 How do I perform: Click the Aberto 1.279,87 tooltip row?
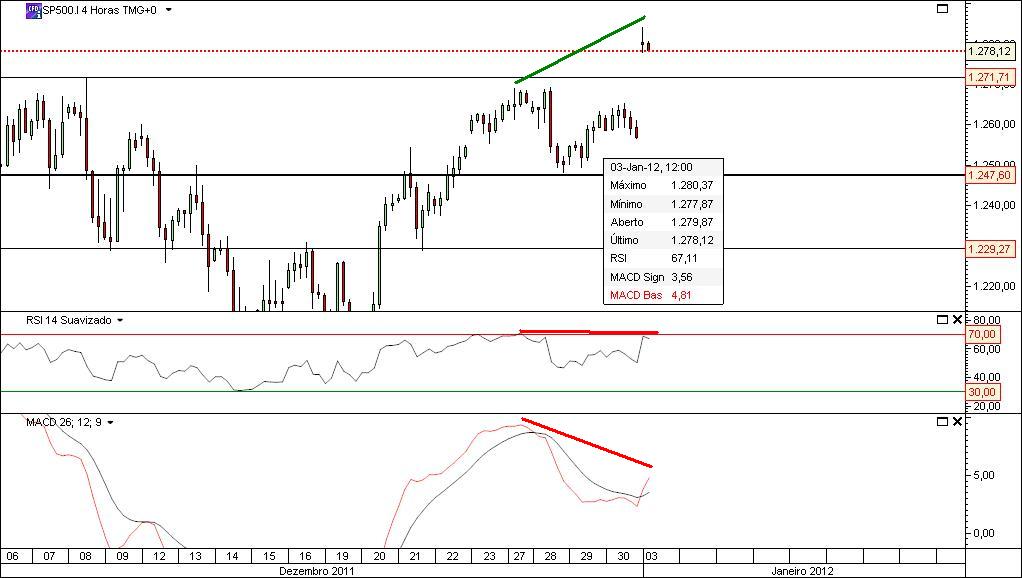point(663,222)
